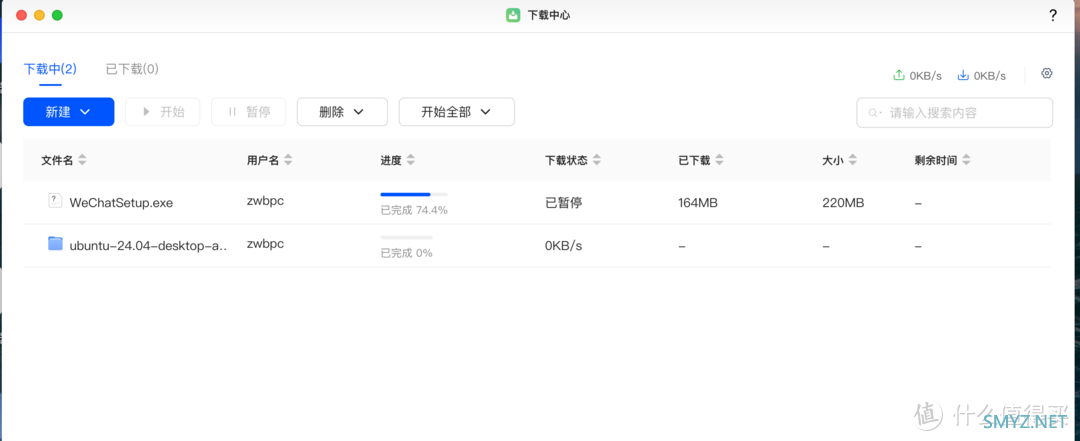Click the search magnifier icon

[874, 113]
